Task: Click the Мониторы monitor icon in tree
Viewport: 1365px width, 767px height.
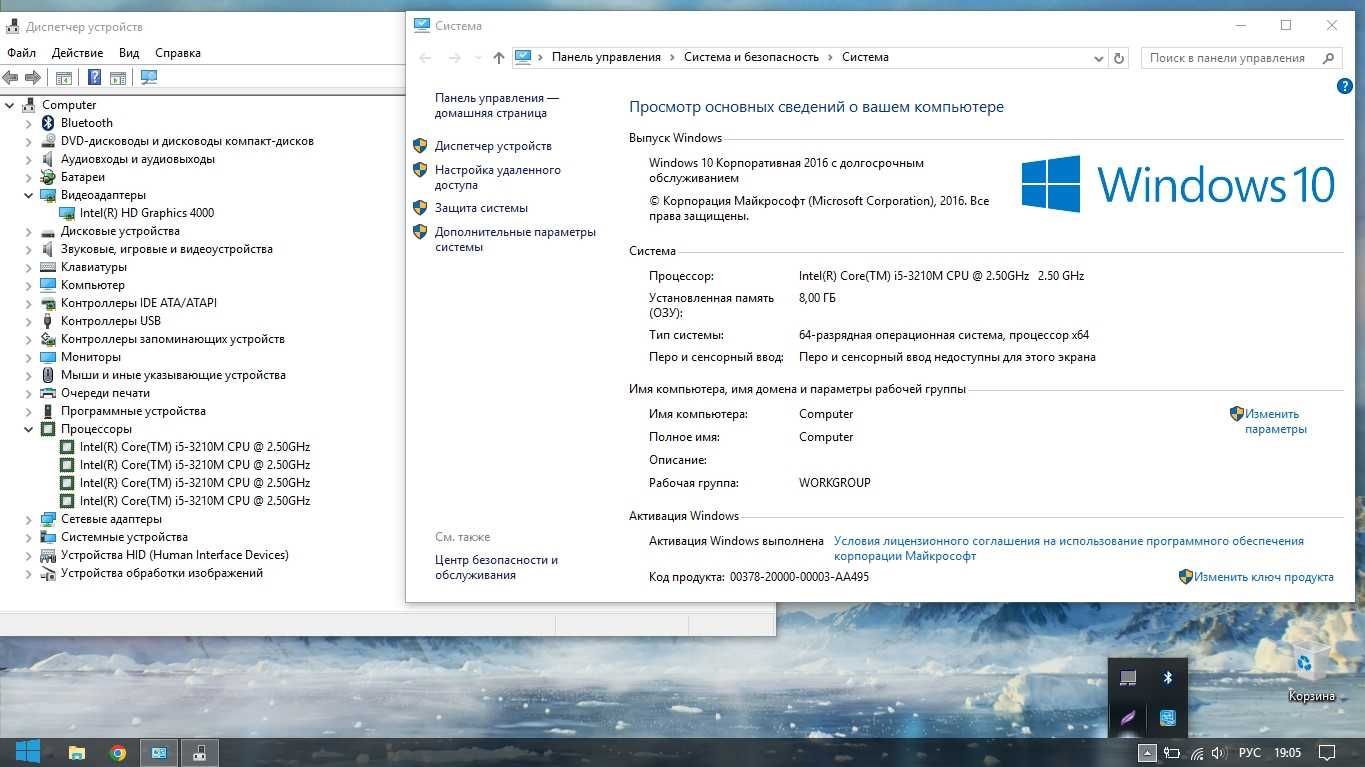Action: click(x=48, y=357)
